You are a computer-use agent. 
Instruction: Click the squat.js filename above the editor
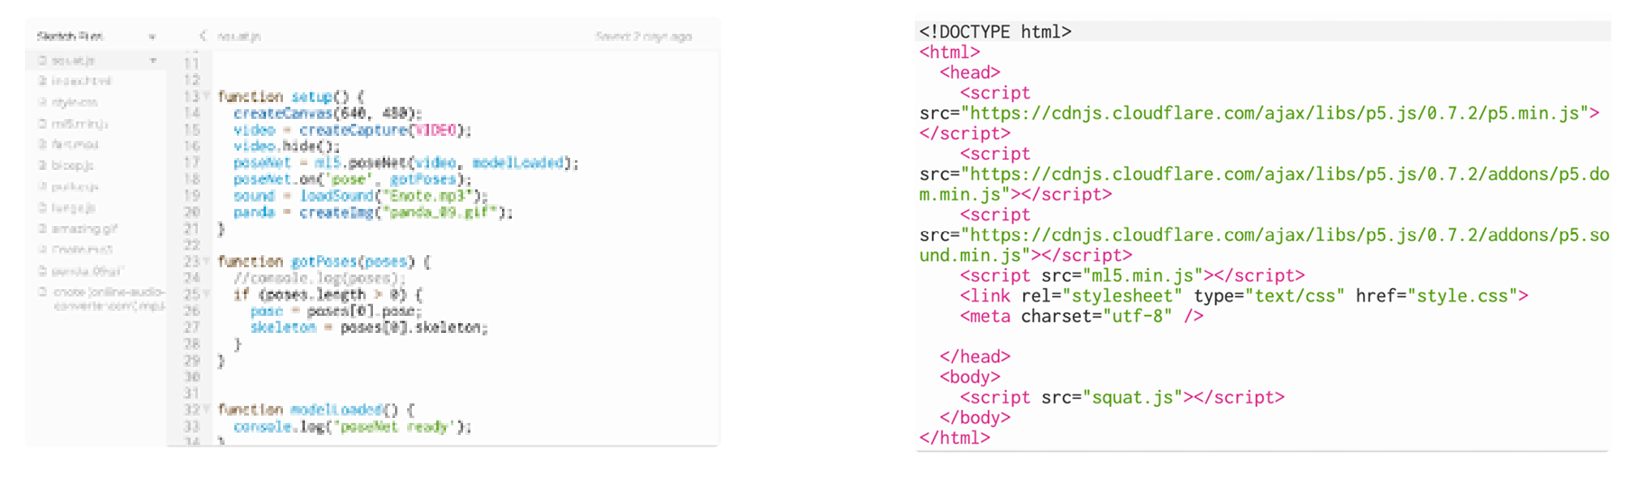click(239, 37)
